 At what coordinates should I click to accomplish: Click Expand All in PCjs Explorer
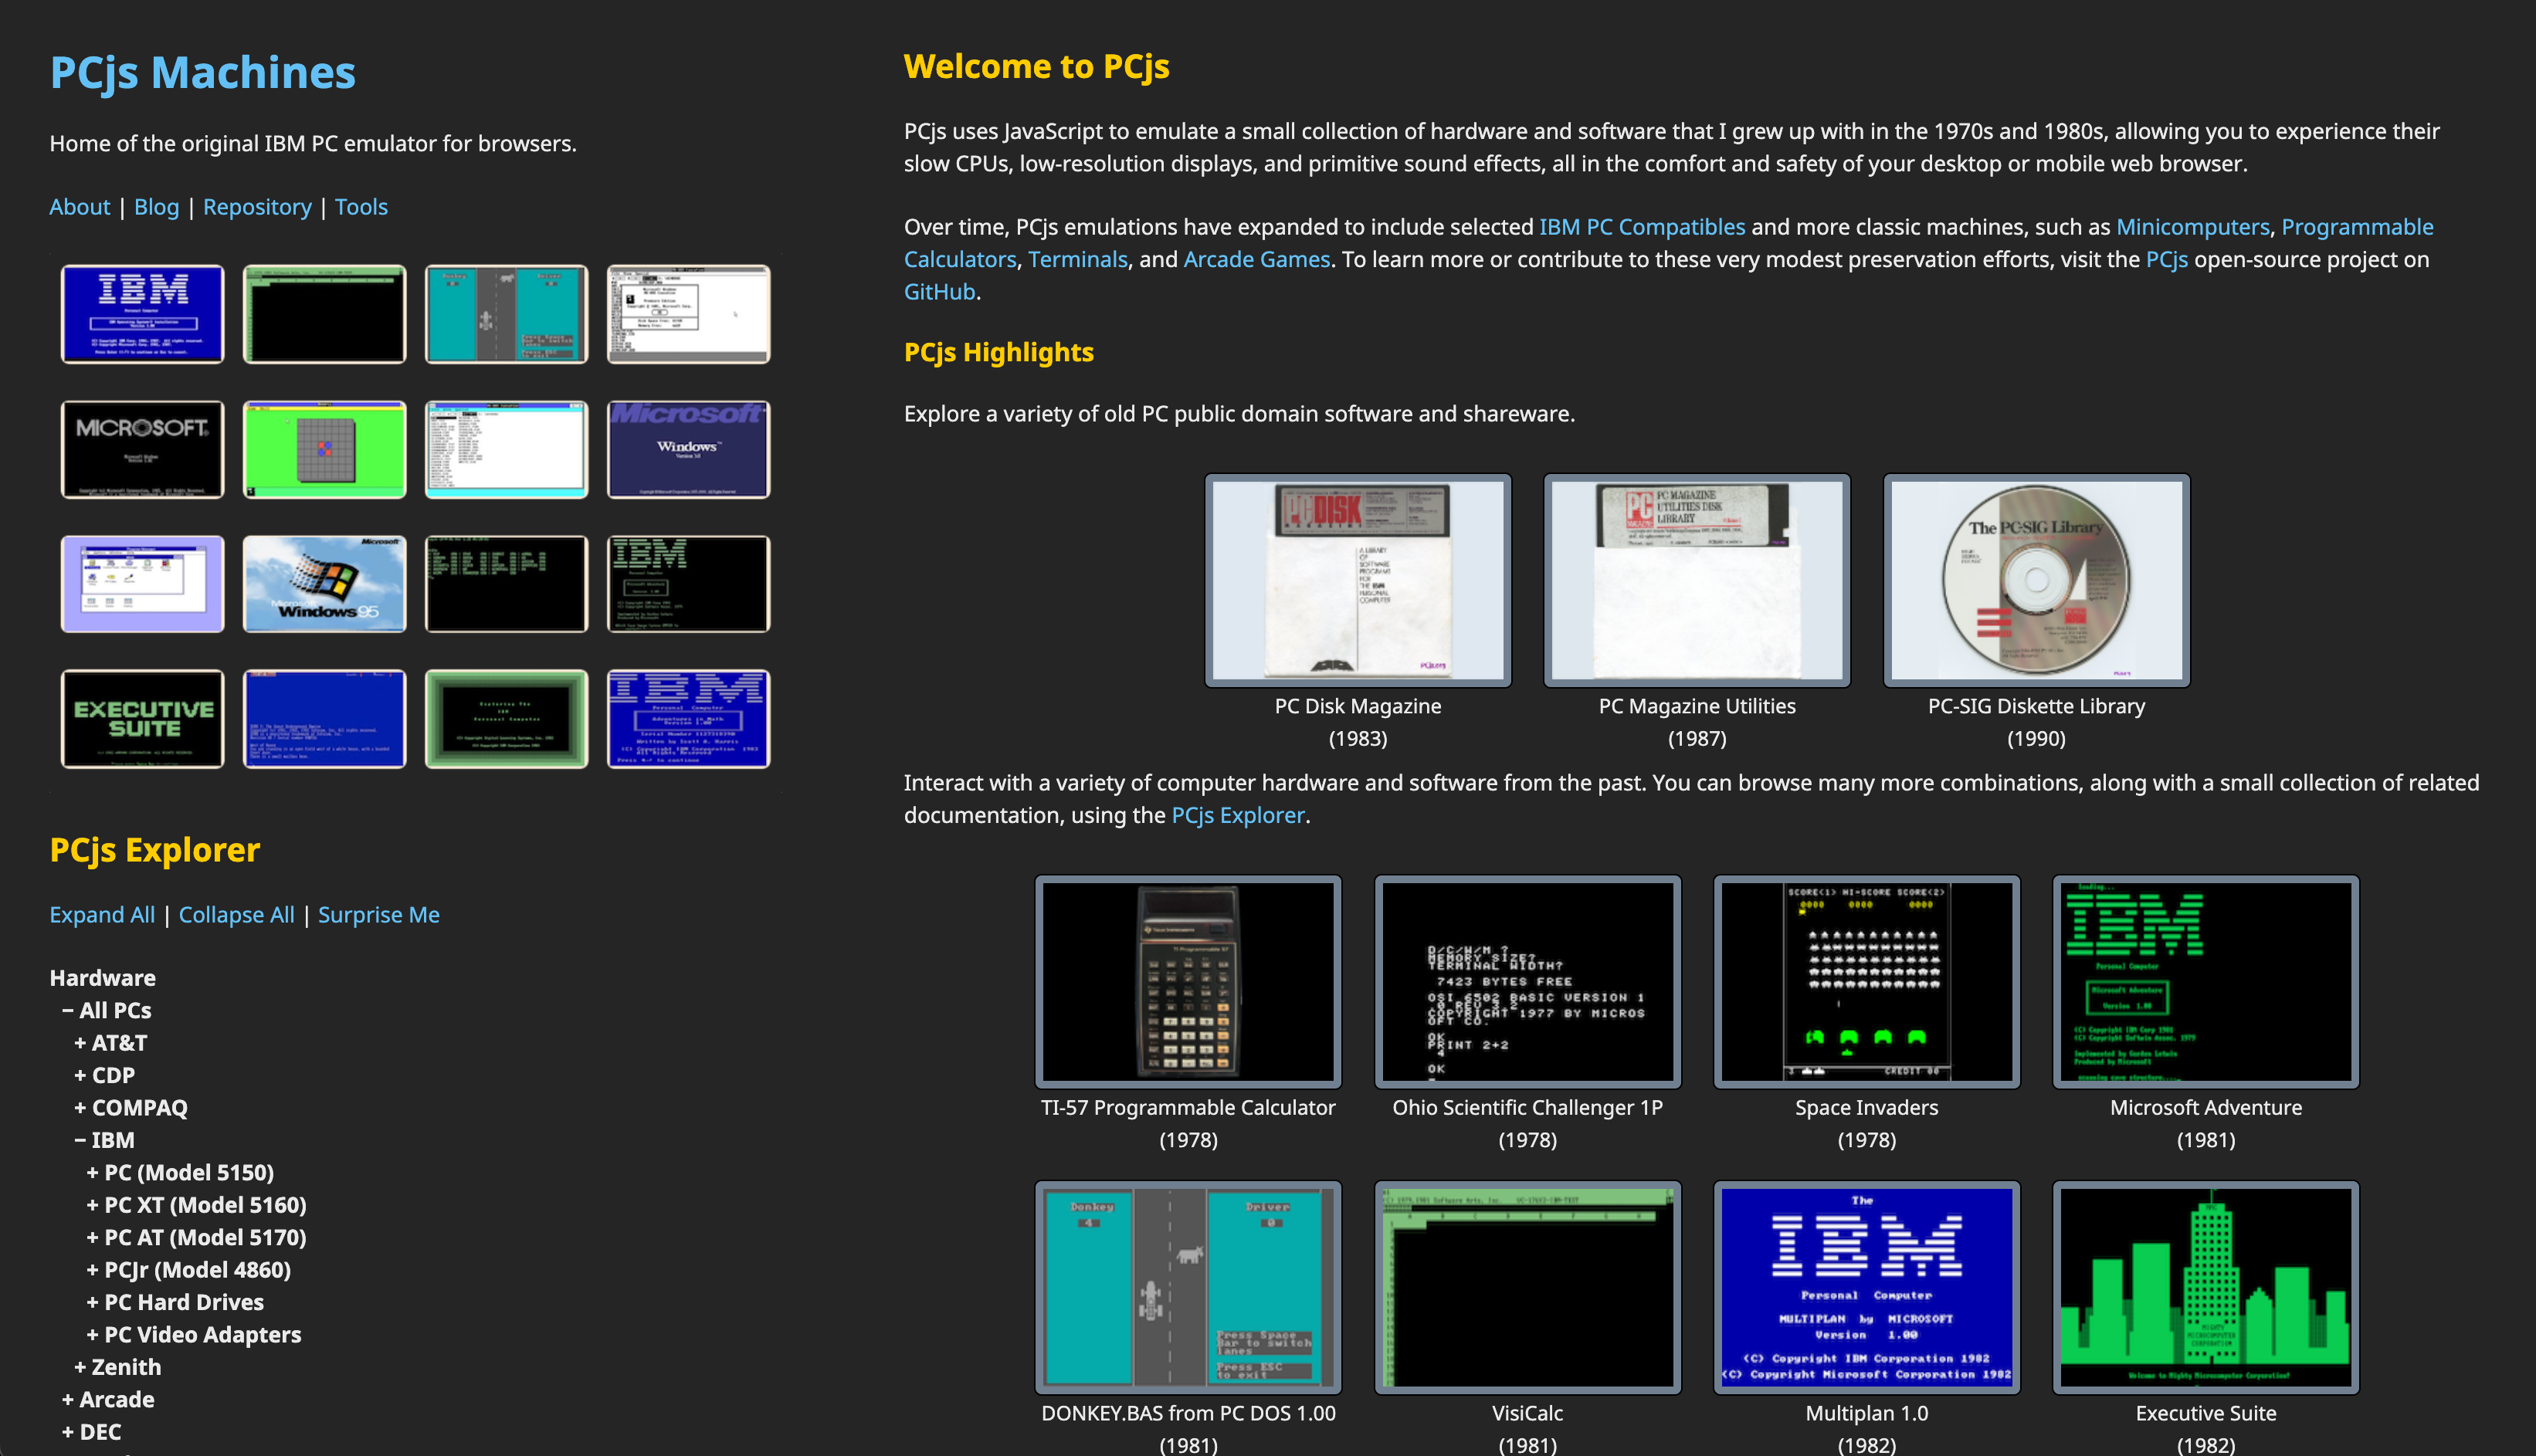tap(102, 915)
